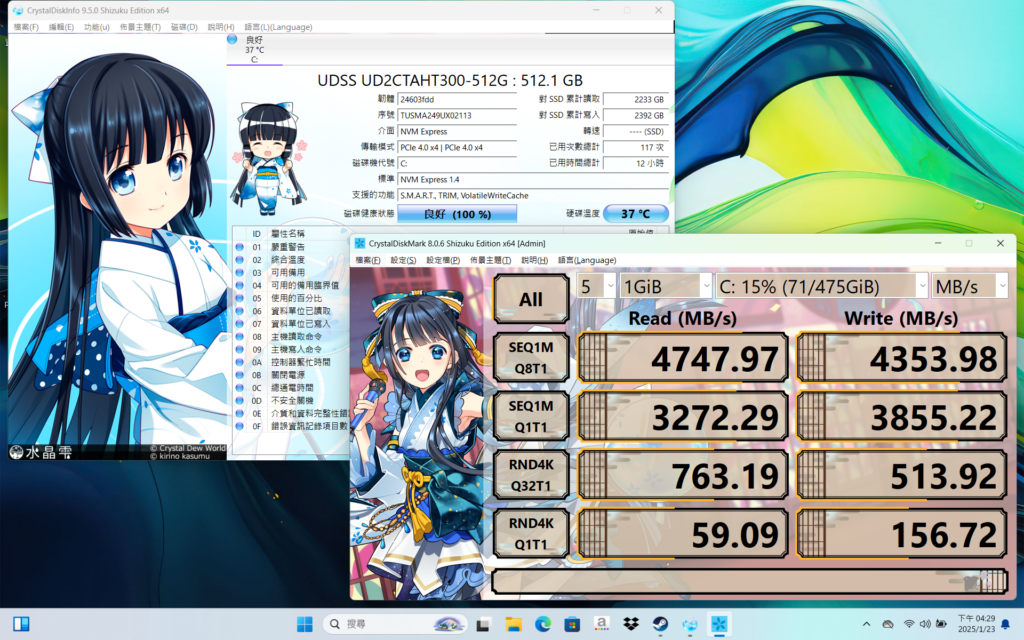Image resolution: width=1024 pixels, height=640 pixels.
Task: Open 檔案(F) menu in CrystalDiskInfo
Action: click(x=26, y=27)
